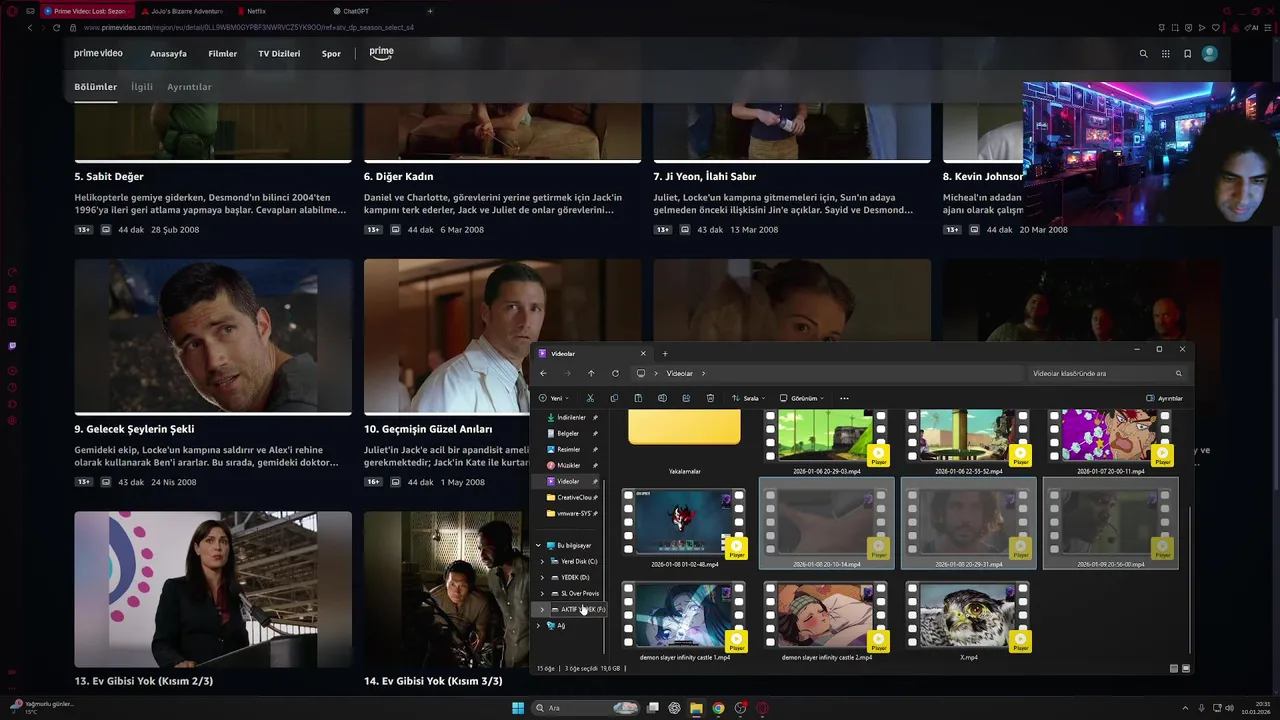Open Filmler in Prime Video navigation
The image size is (1280, 720).
click(x=222, y=54)
